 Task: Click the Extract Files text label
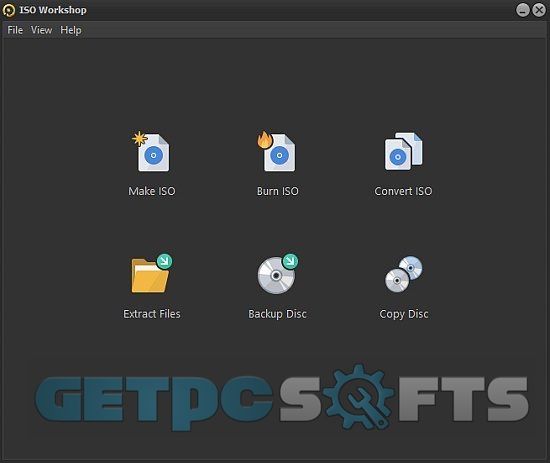click(152, 314)
